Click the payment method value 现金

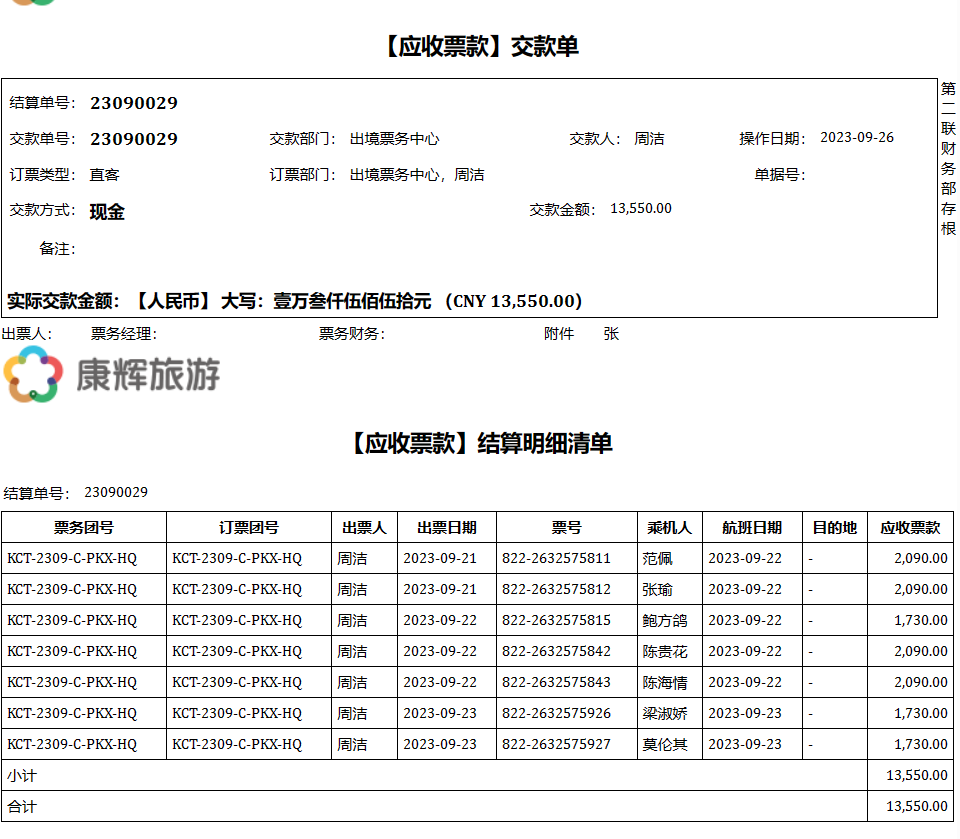(x=107, y=212)
